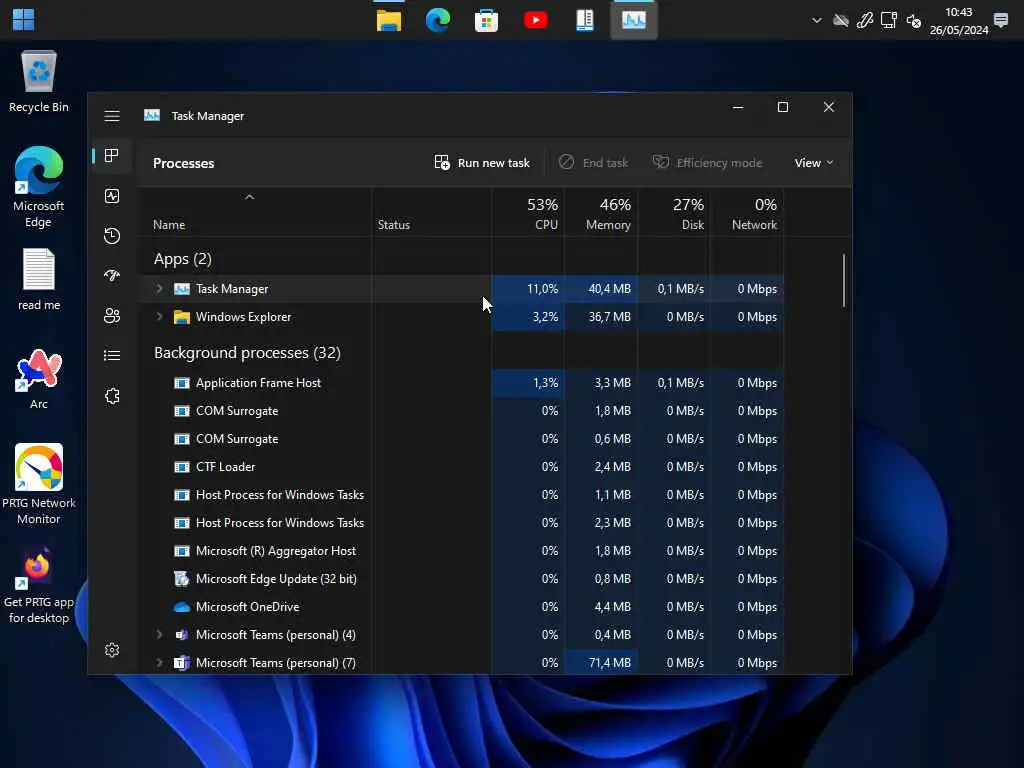Expand Microsoft Teams (personal) (7) group
The height and width of the screenshot is (768, 1024).
(159, 663)
